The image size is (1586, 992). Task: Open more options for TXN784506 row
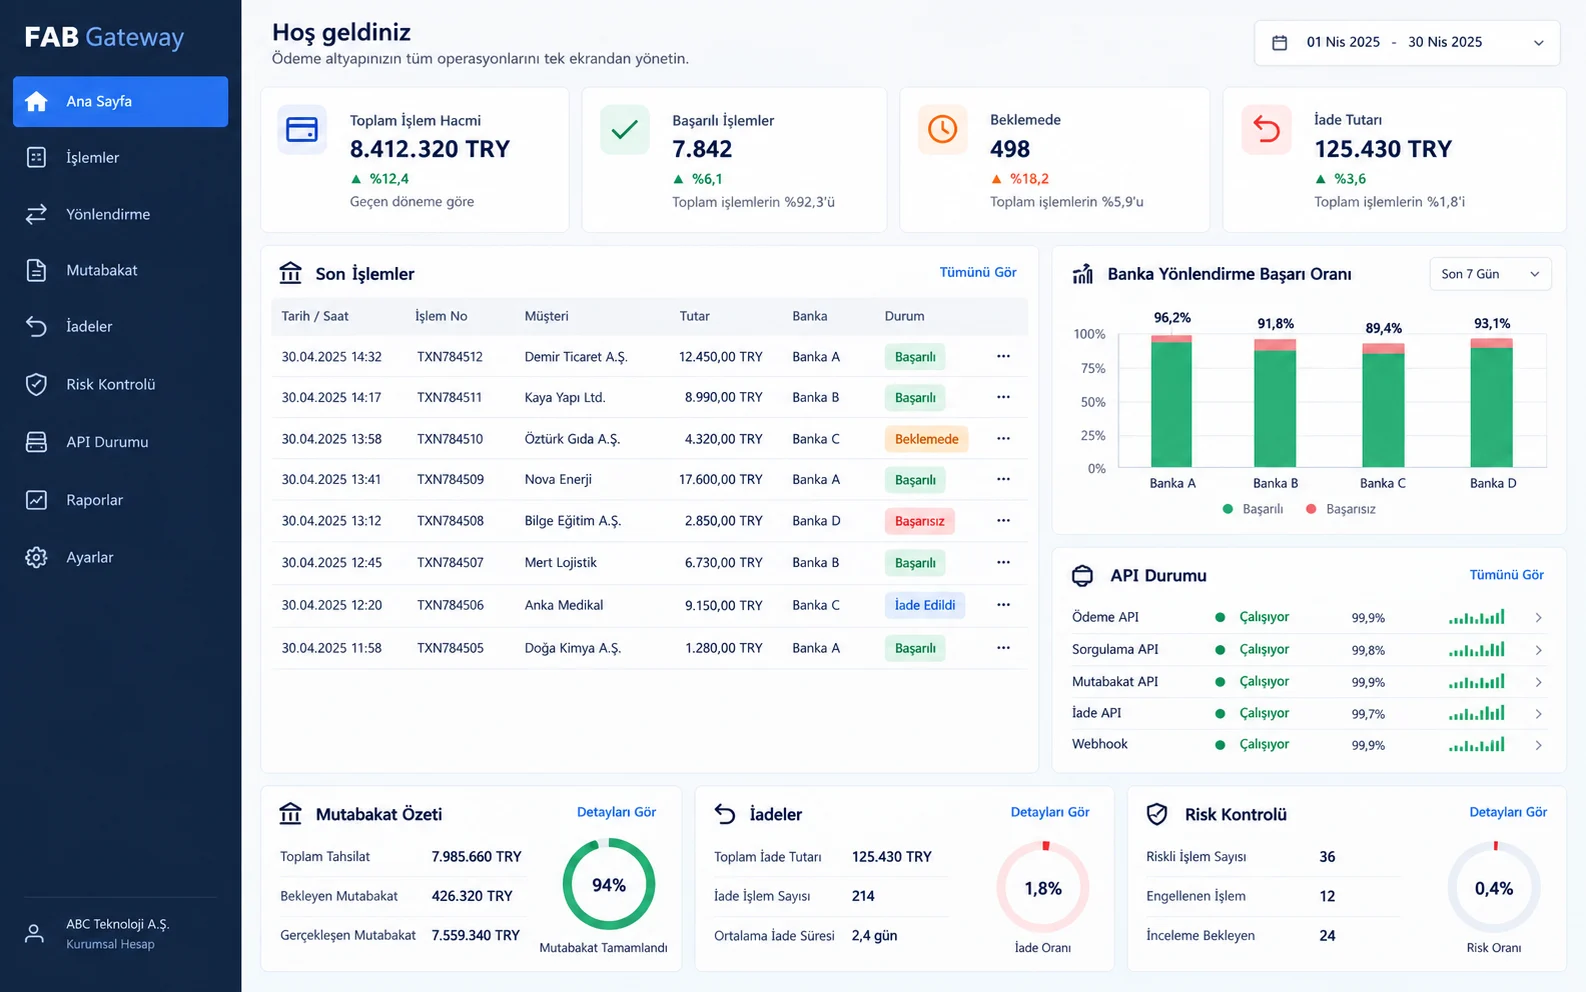[x=1003, y=604]
